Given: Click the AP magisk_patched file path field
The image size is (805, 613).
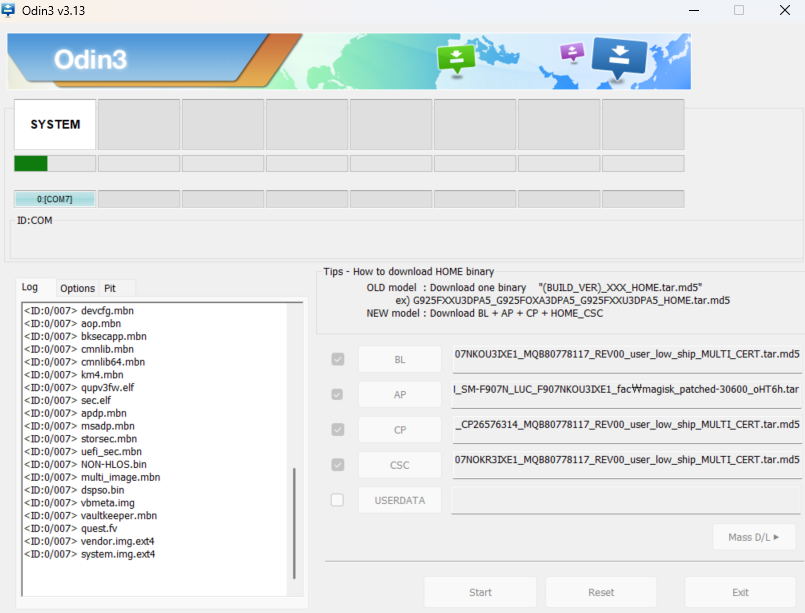Looking at the screenshot, I should (x=626, y=394).
